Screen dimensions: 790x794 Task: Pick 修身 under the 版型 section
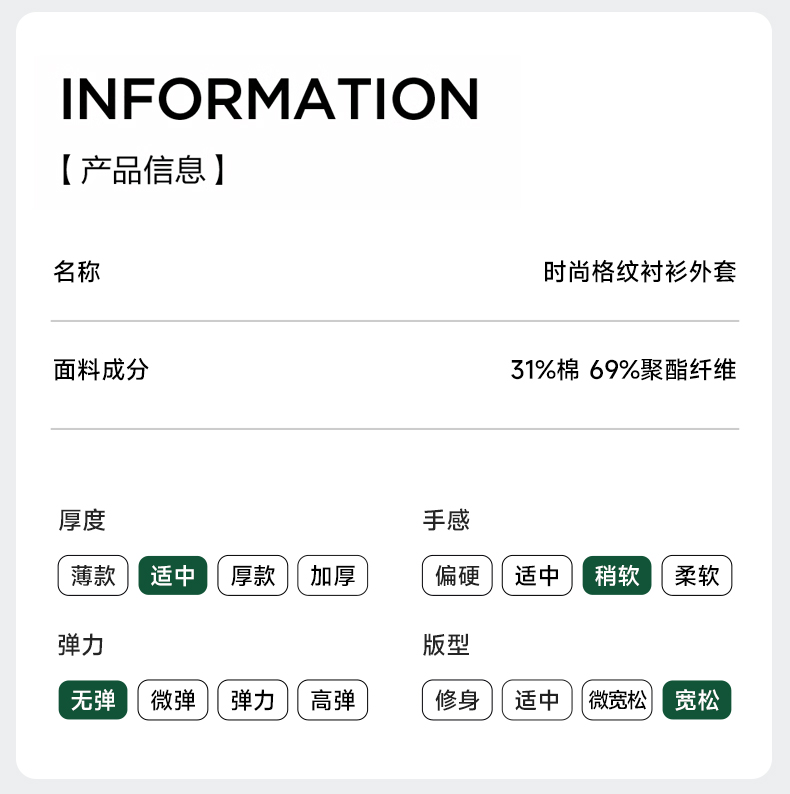coord(457,700)
